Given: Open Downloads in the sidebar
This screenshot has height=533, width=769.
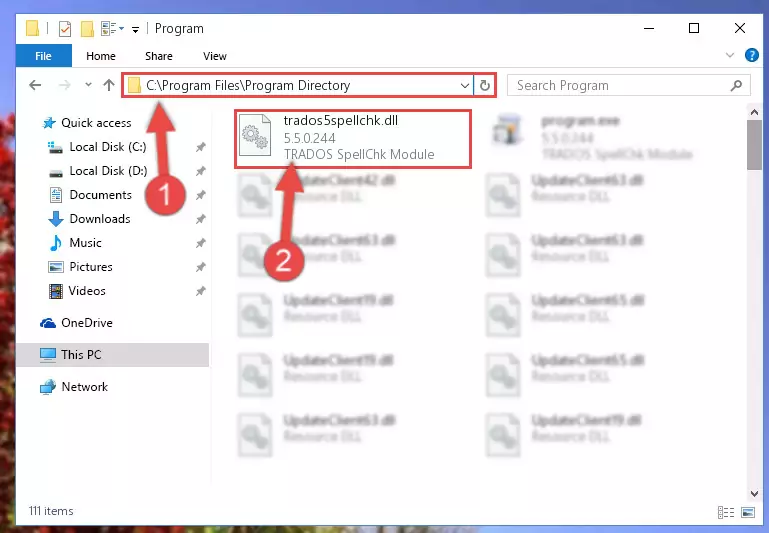Looking at the screenshot, I should click(x=90, y=219).
